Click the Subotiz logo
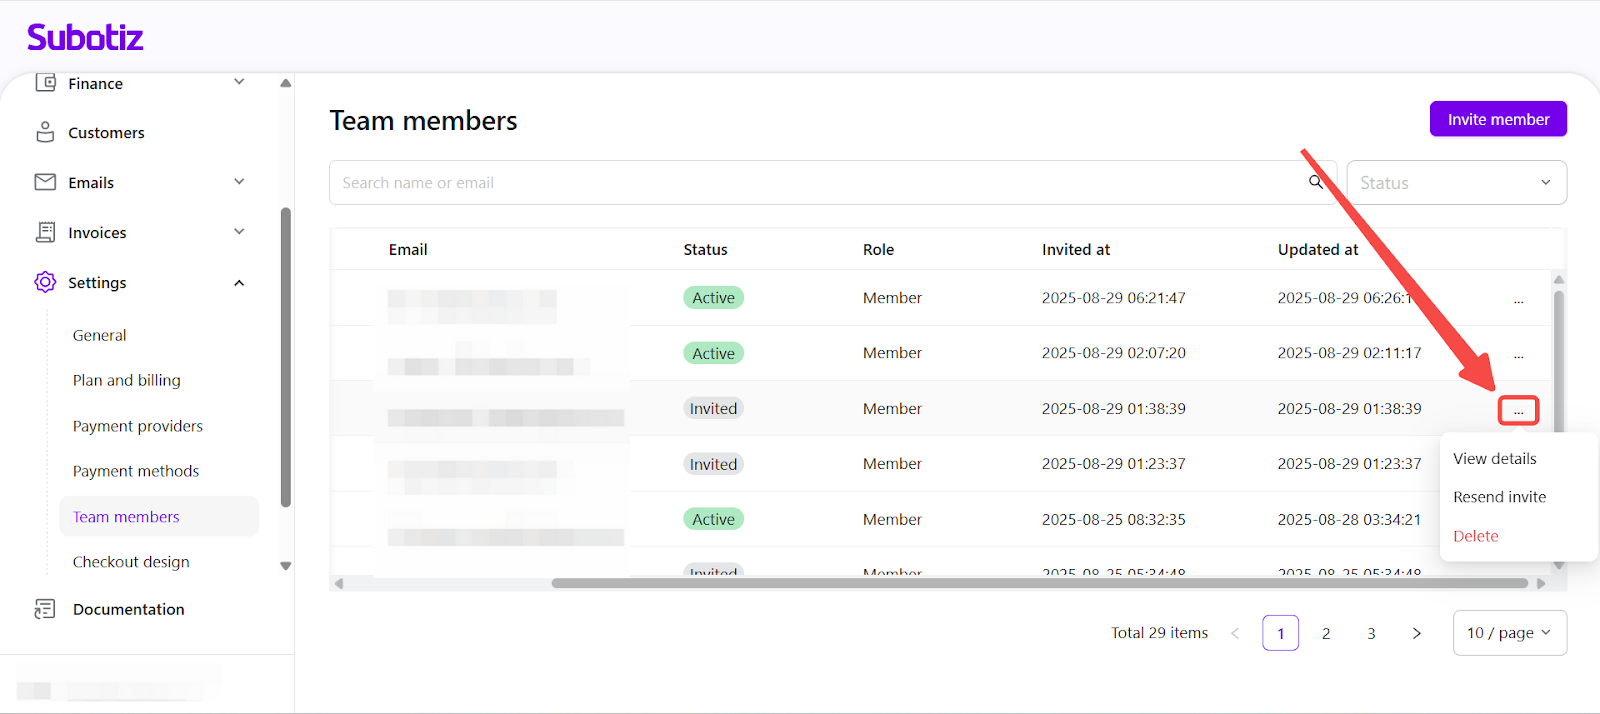Image resolution: width=1600 pixels, height=714 pixels. click(85, 38)
